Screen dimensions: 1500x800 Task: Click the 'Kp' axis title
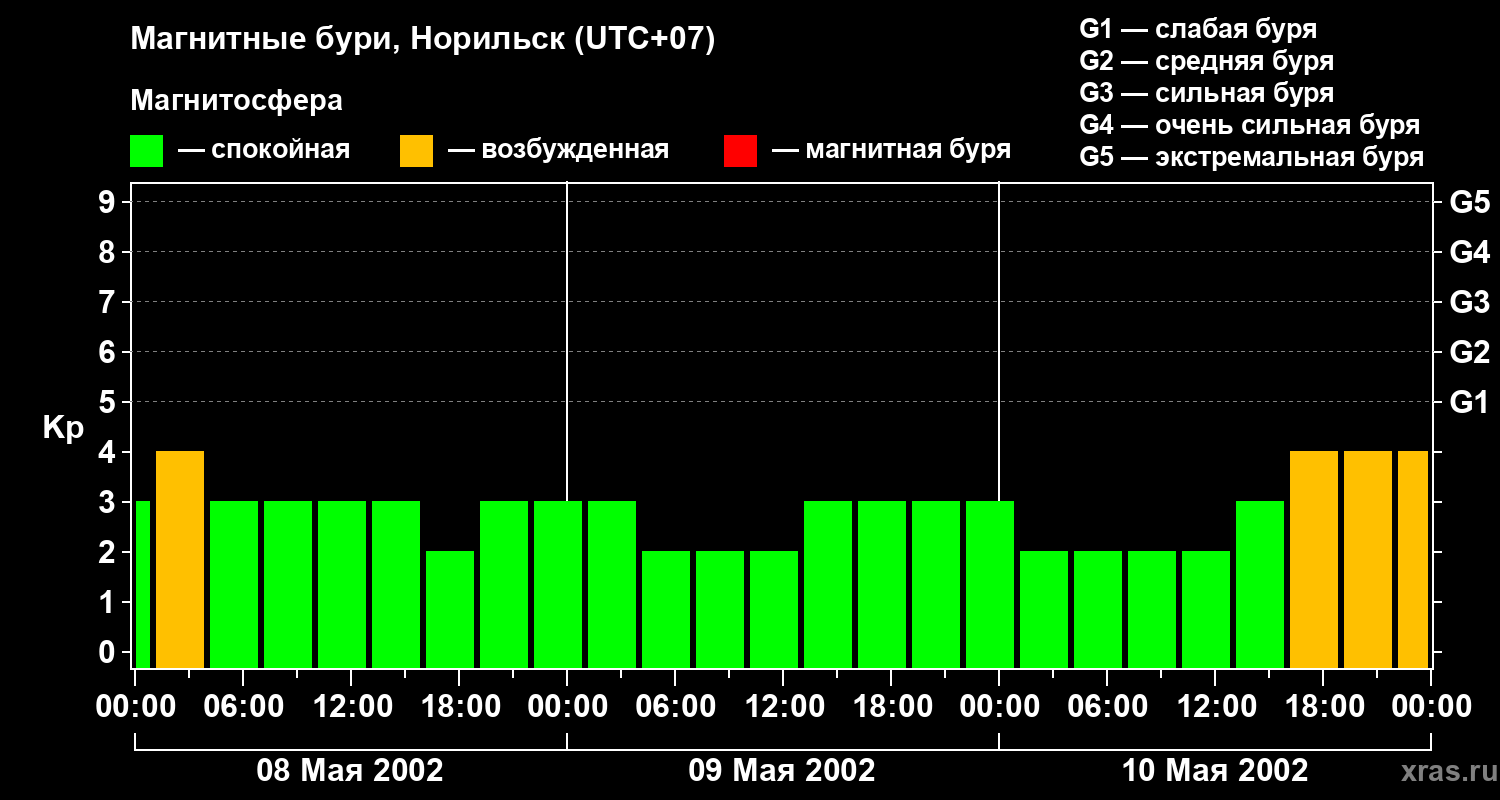[63, 429]
